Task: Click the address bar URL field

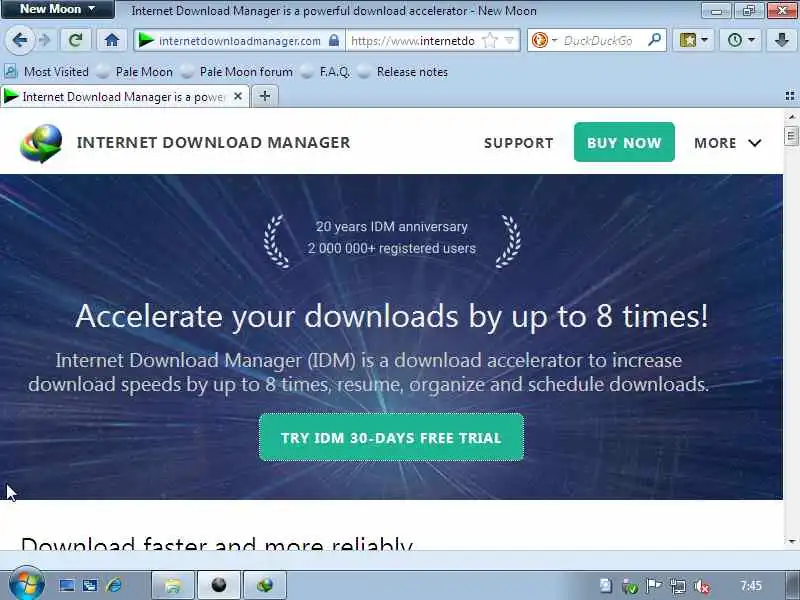Action: tap(413, 40)
